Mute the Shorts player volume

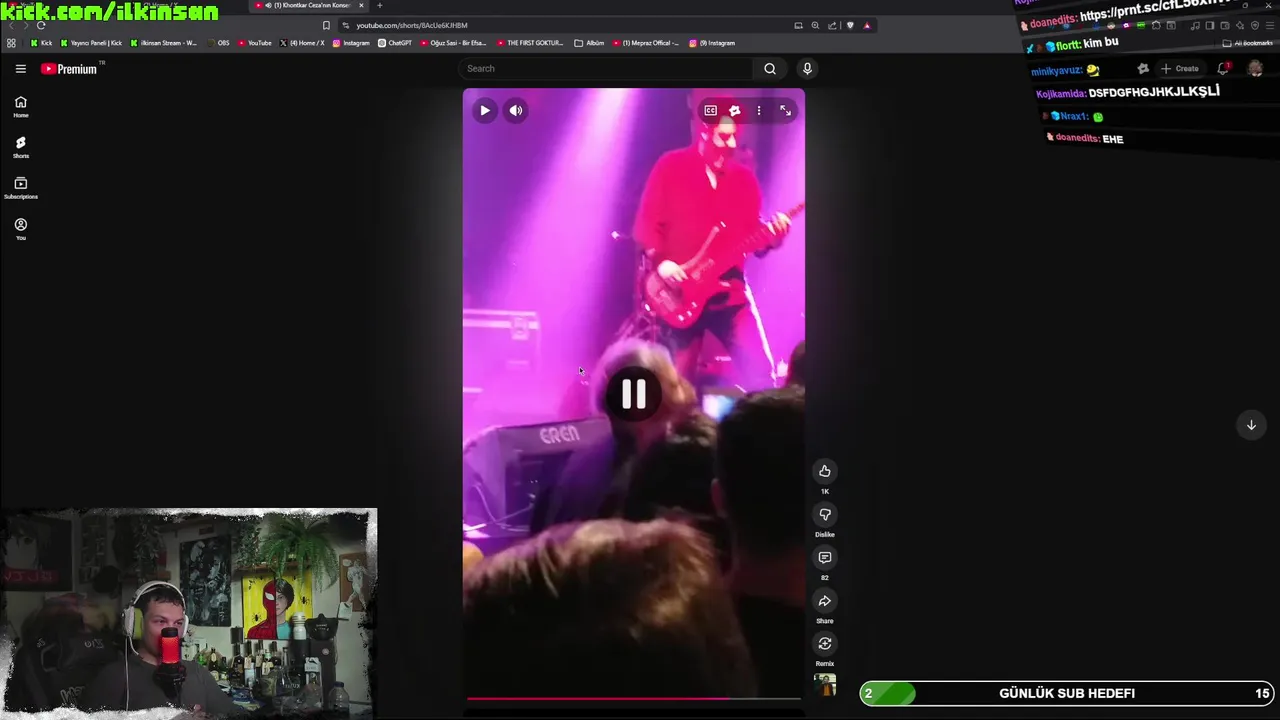(x=516, y=110)
